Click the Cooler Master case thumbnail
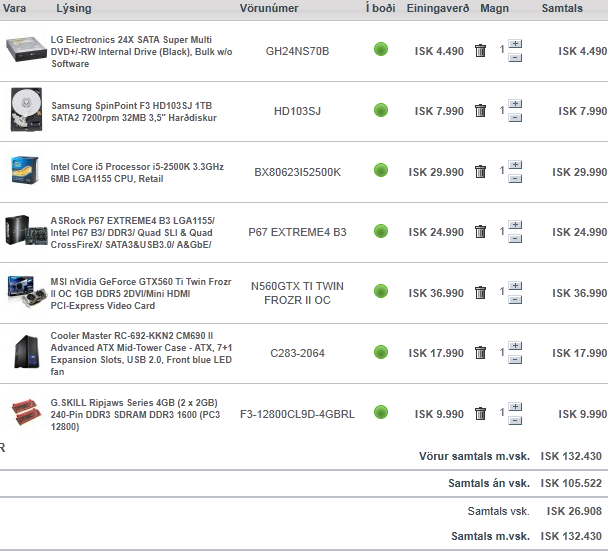This screenshot has width=612, height=554. (x=24, y=353)
